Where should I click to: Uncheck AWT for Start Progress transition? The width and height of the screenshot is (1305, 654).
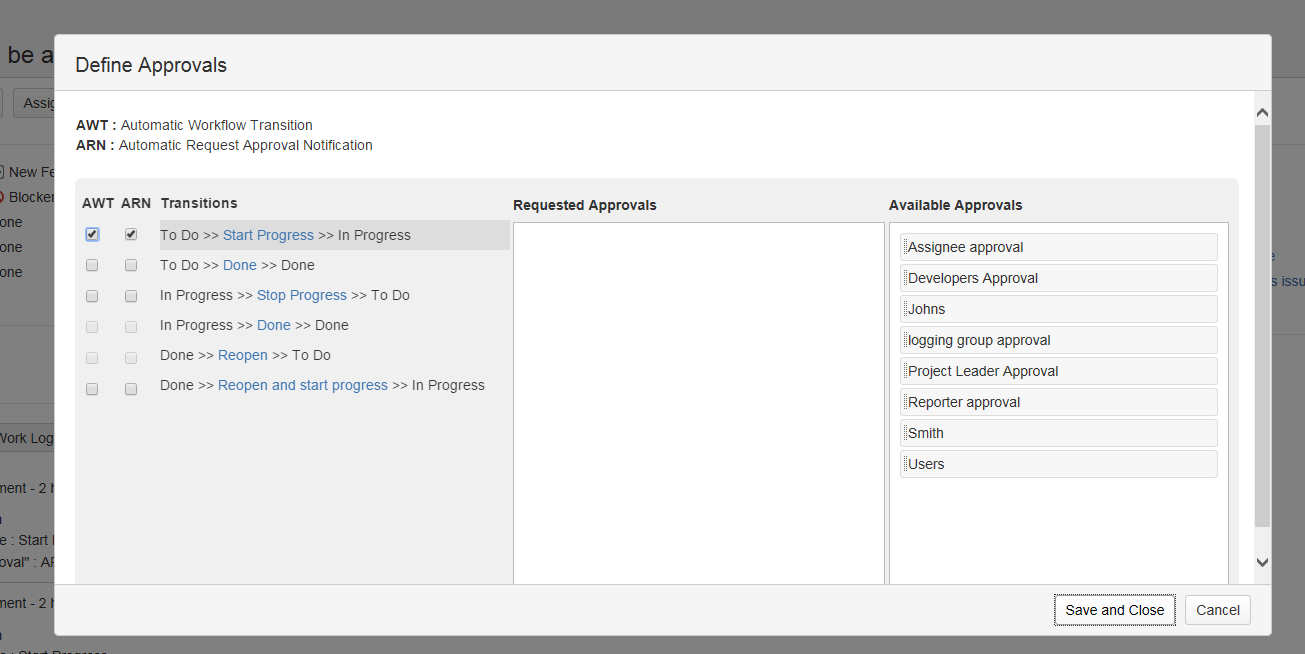92,235
